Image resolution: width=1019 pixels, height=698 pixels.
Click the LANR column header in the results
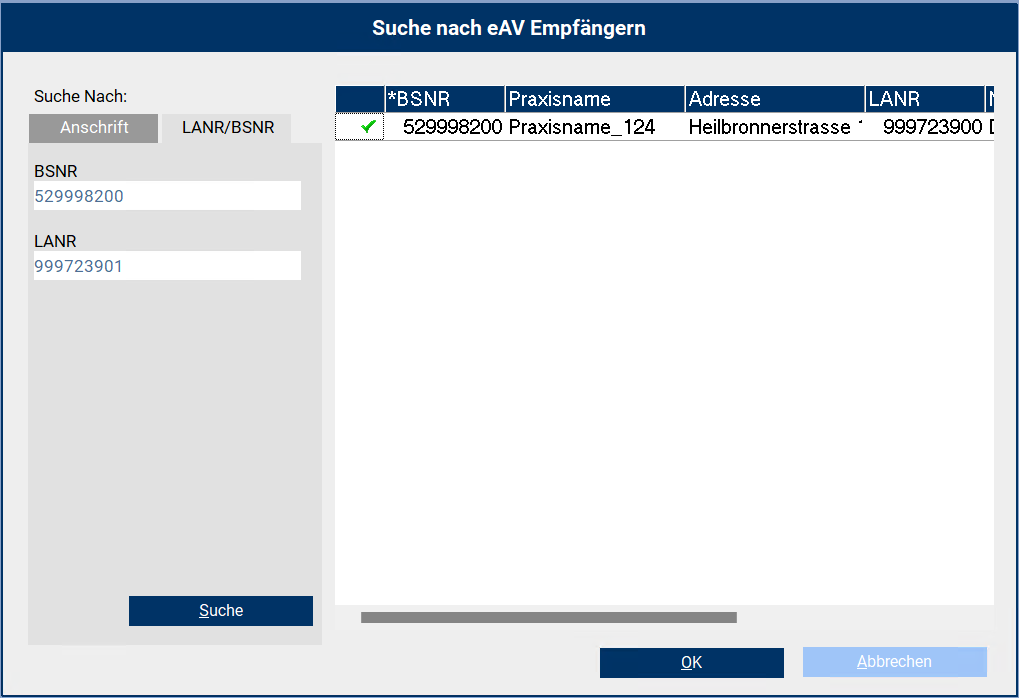[922, 98]
